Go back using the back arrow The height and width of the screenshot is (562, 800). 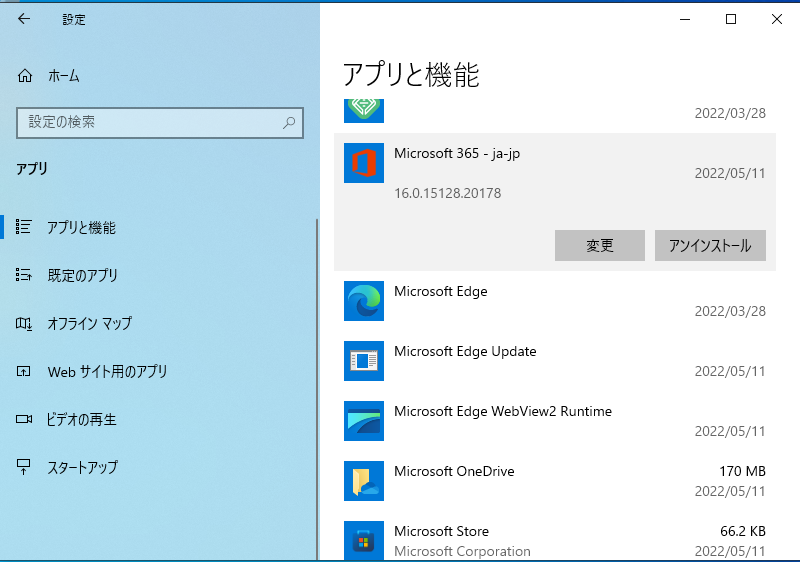(25, 19)
